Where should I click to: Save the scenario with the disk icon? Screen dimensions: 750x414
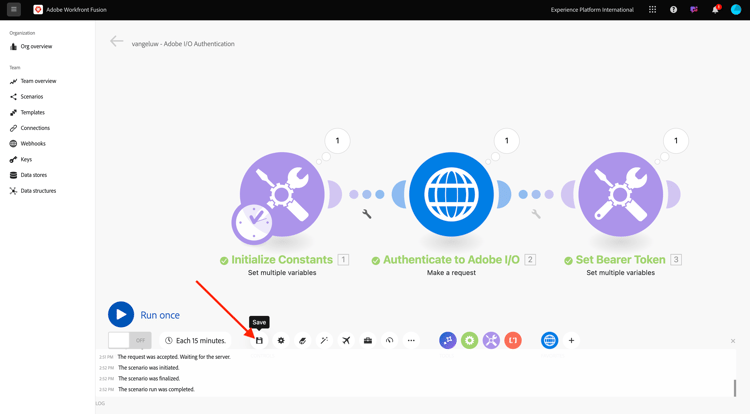pos(259,340)
